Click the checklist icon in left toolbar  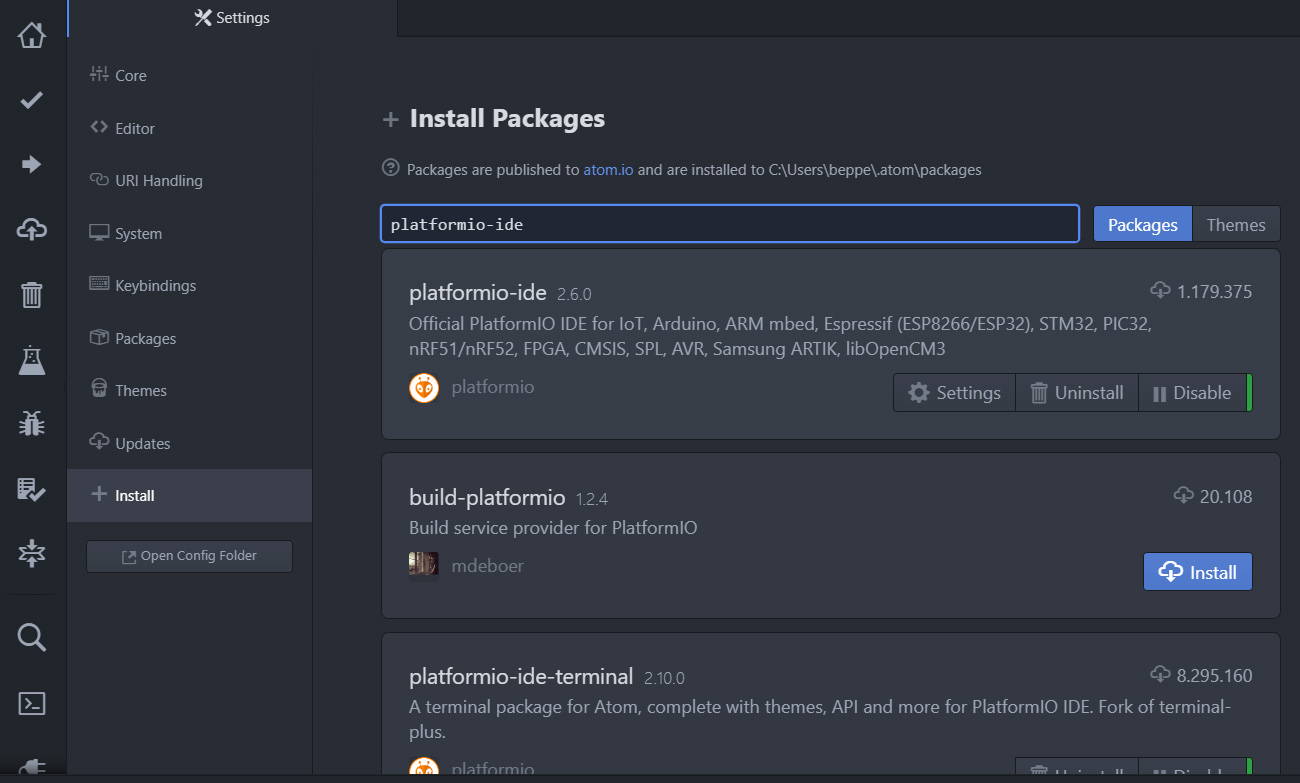click(x=32, y=489)
